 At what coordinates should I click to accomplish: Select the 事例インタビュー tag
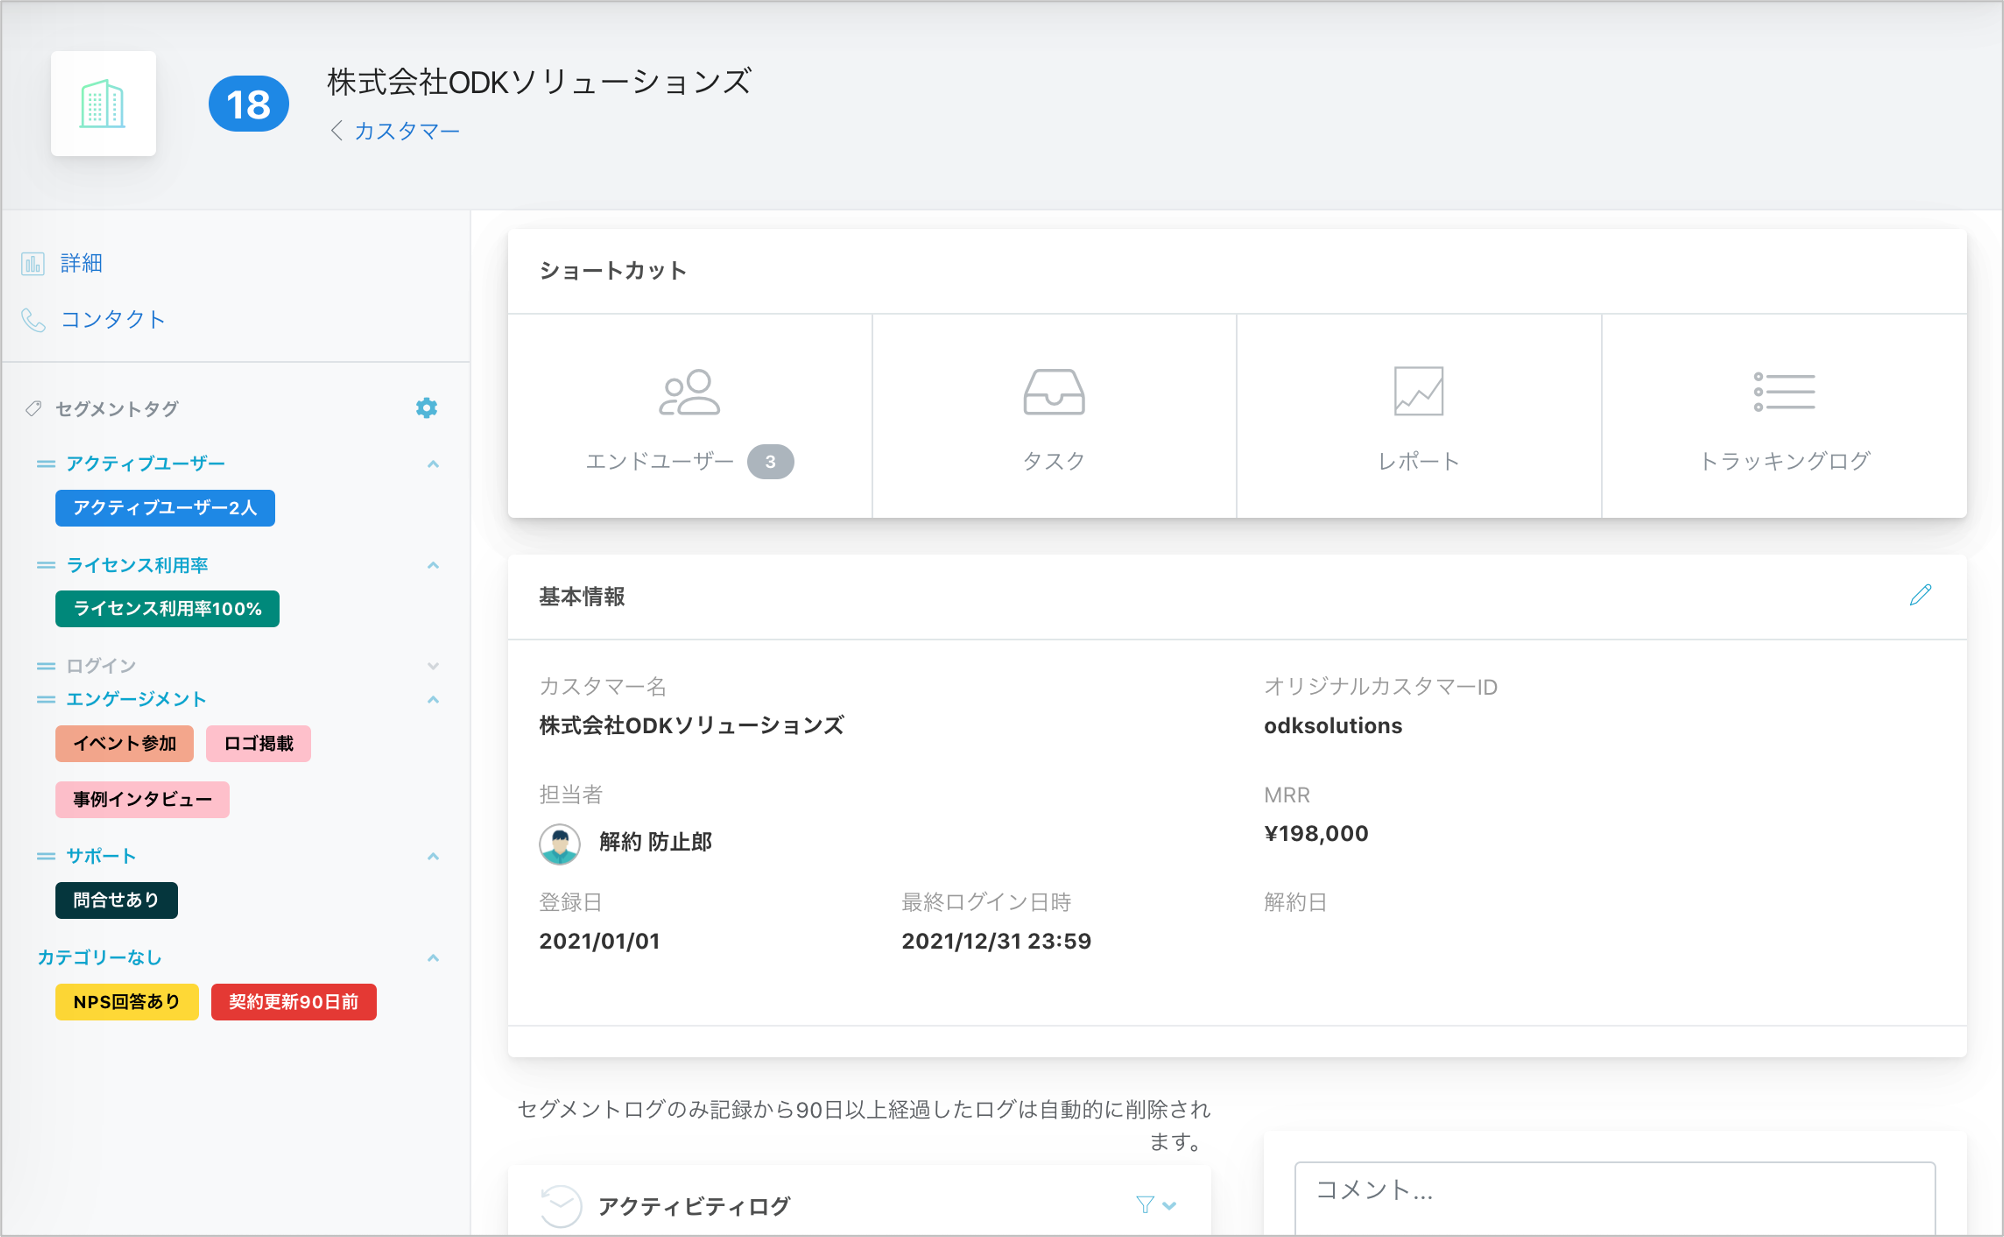[x=142, y=799]
